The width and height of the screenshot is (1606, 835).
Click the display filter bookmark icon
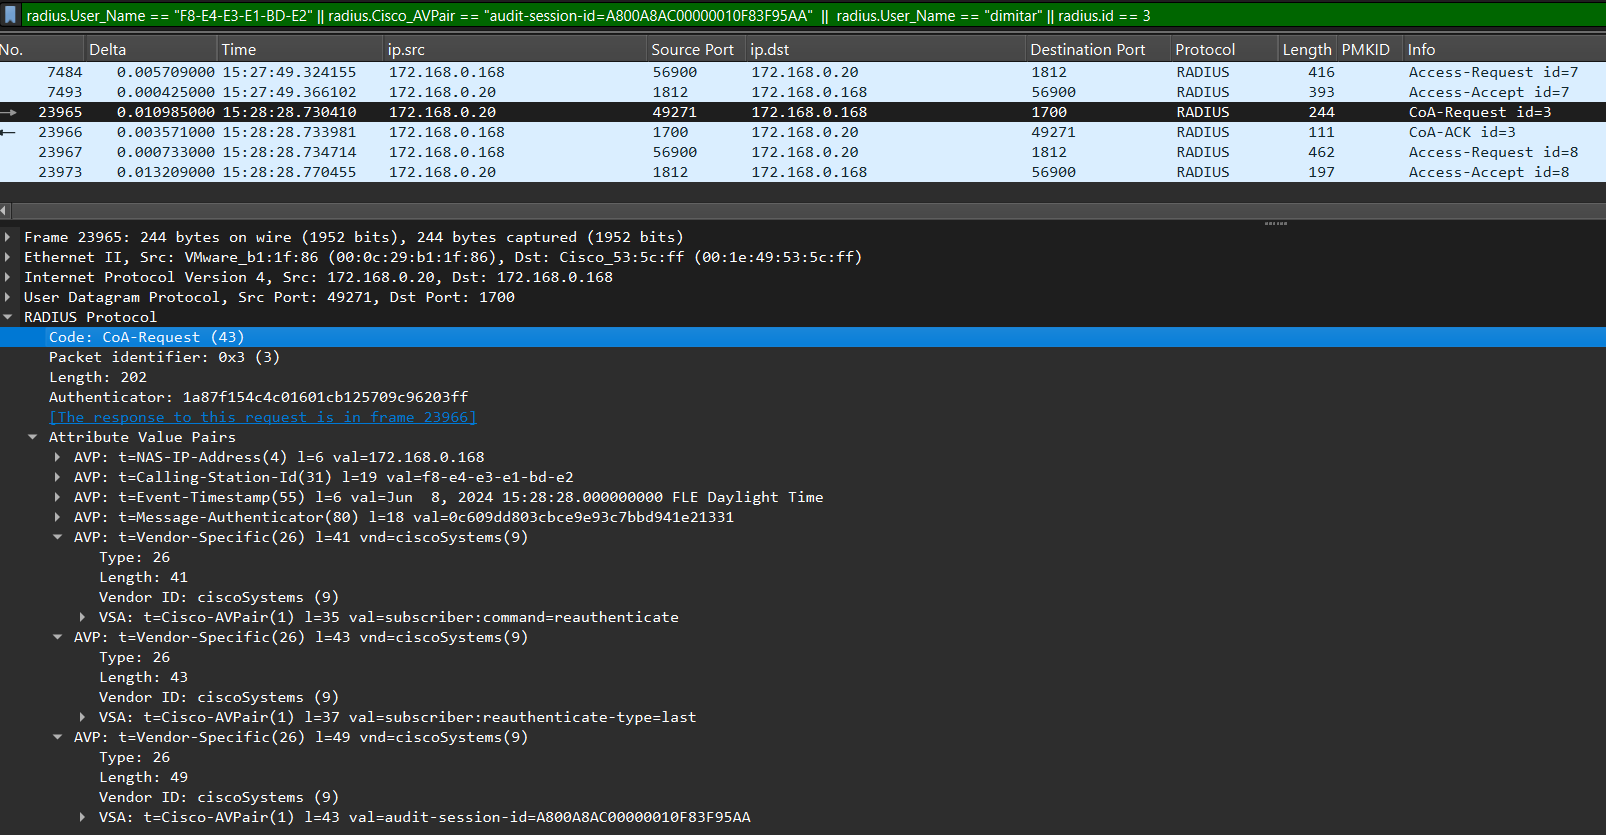point(11,15)
